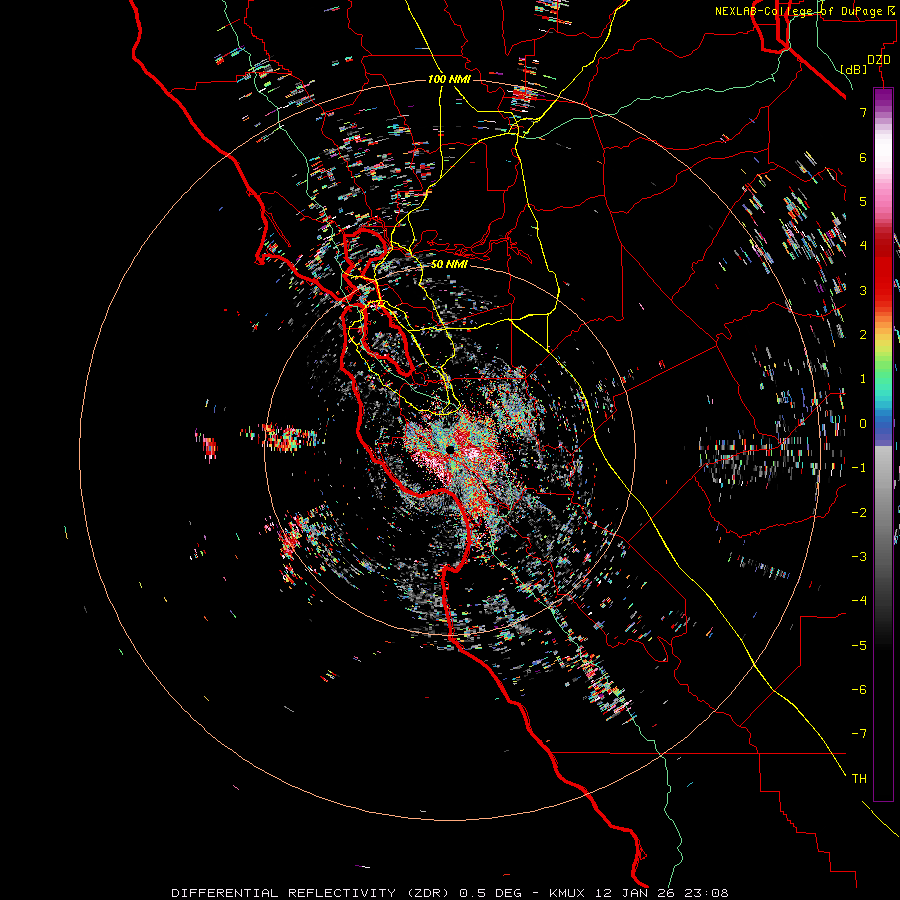This screenshot has width=900, height=900.
Task: Click the 6 value on the color scale
Action: pyautogui.click(x=863, y=157)
